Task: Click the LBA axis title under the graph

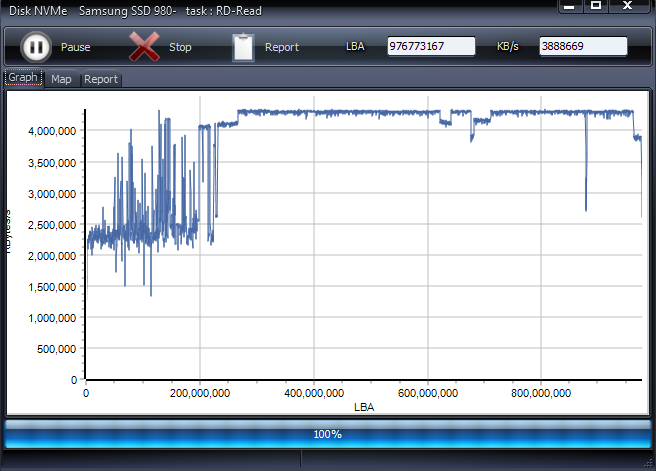Action: (364, 407)
